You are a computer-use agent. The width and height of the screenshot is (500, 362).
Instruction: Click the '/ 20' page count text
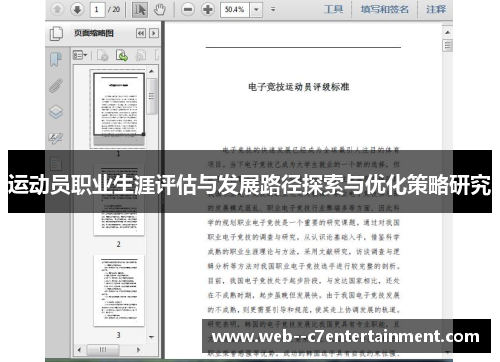114,9
